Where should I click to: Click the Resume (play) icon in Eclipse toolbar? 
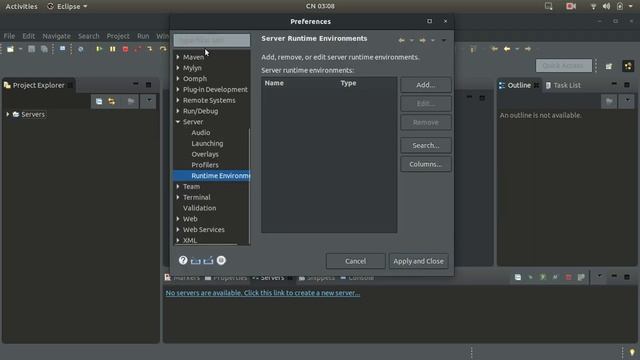pyautogui.click(x=99, y=49)
